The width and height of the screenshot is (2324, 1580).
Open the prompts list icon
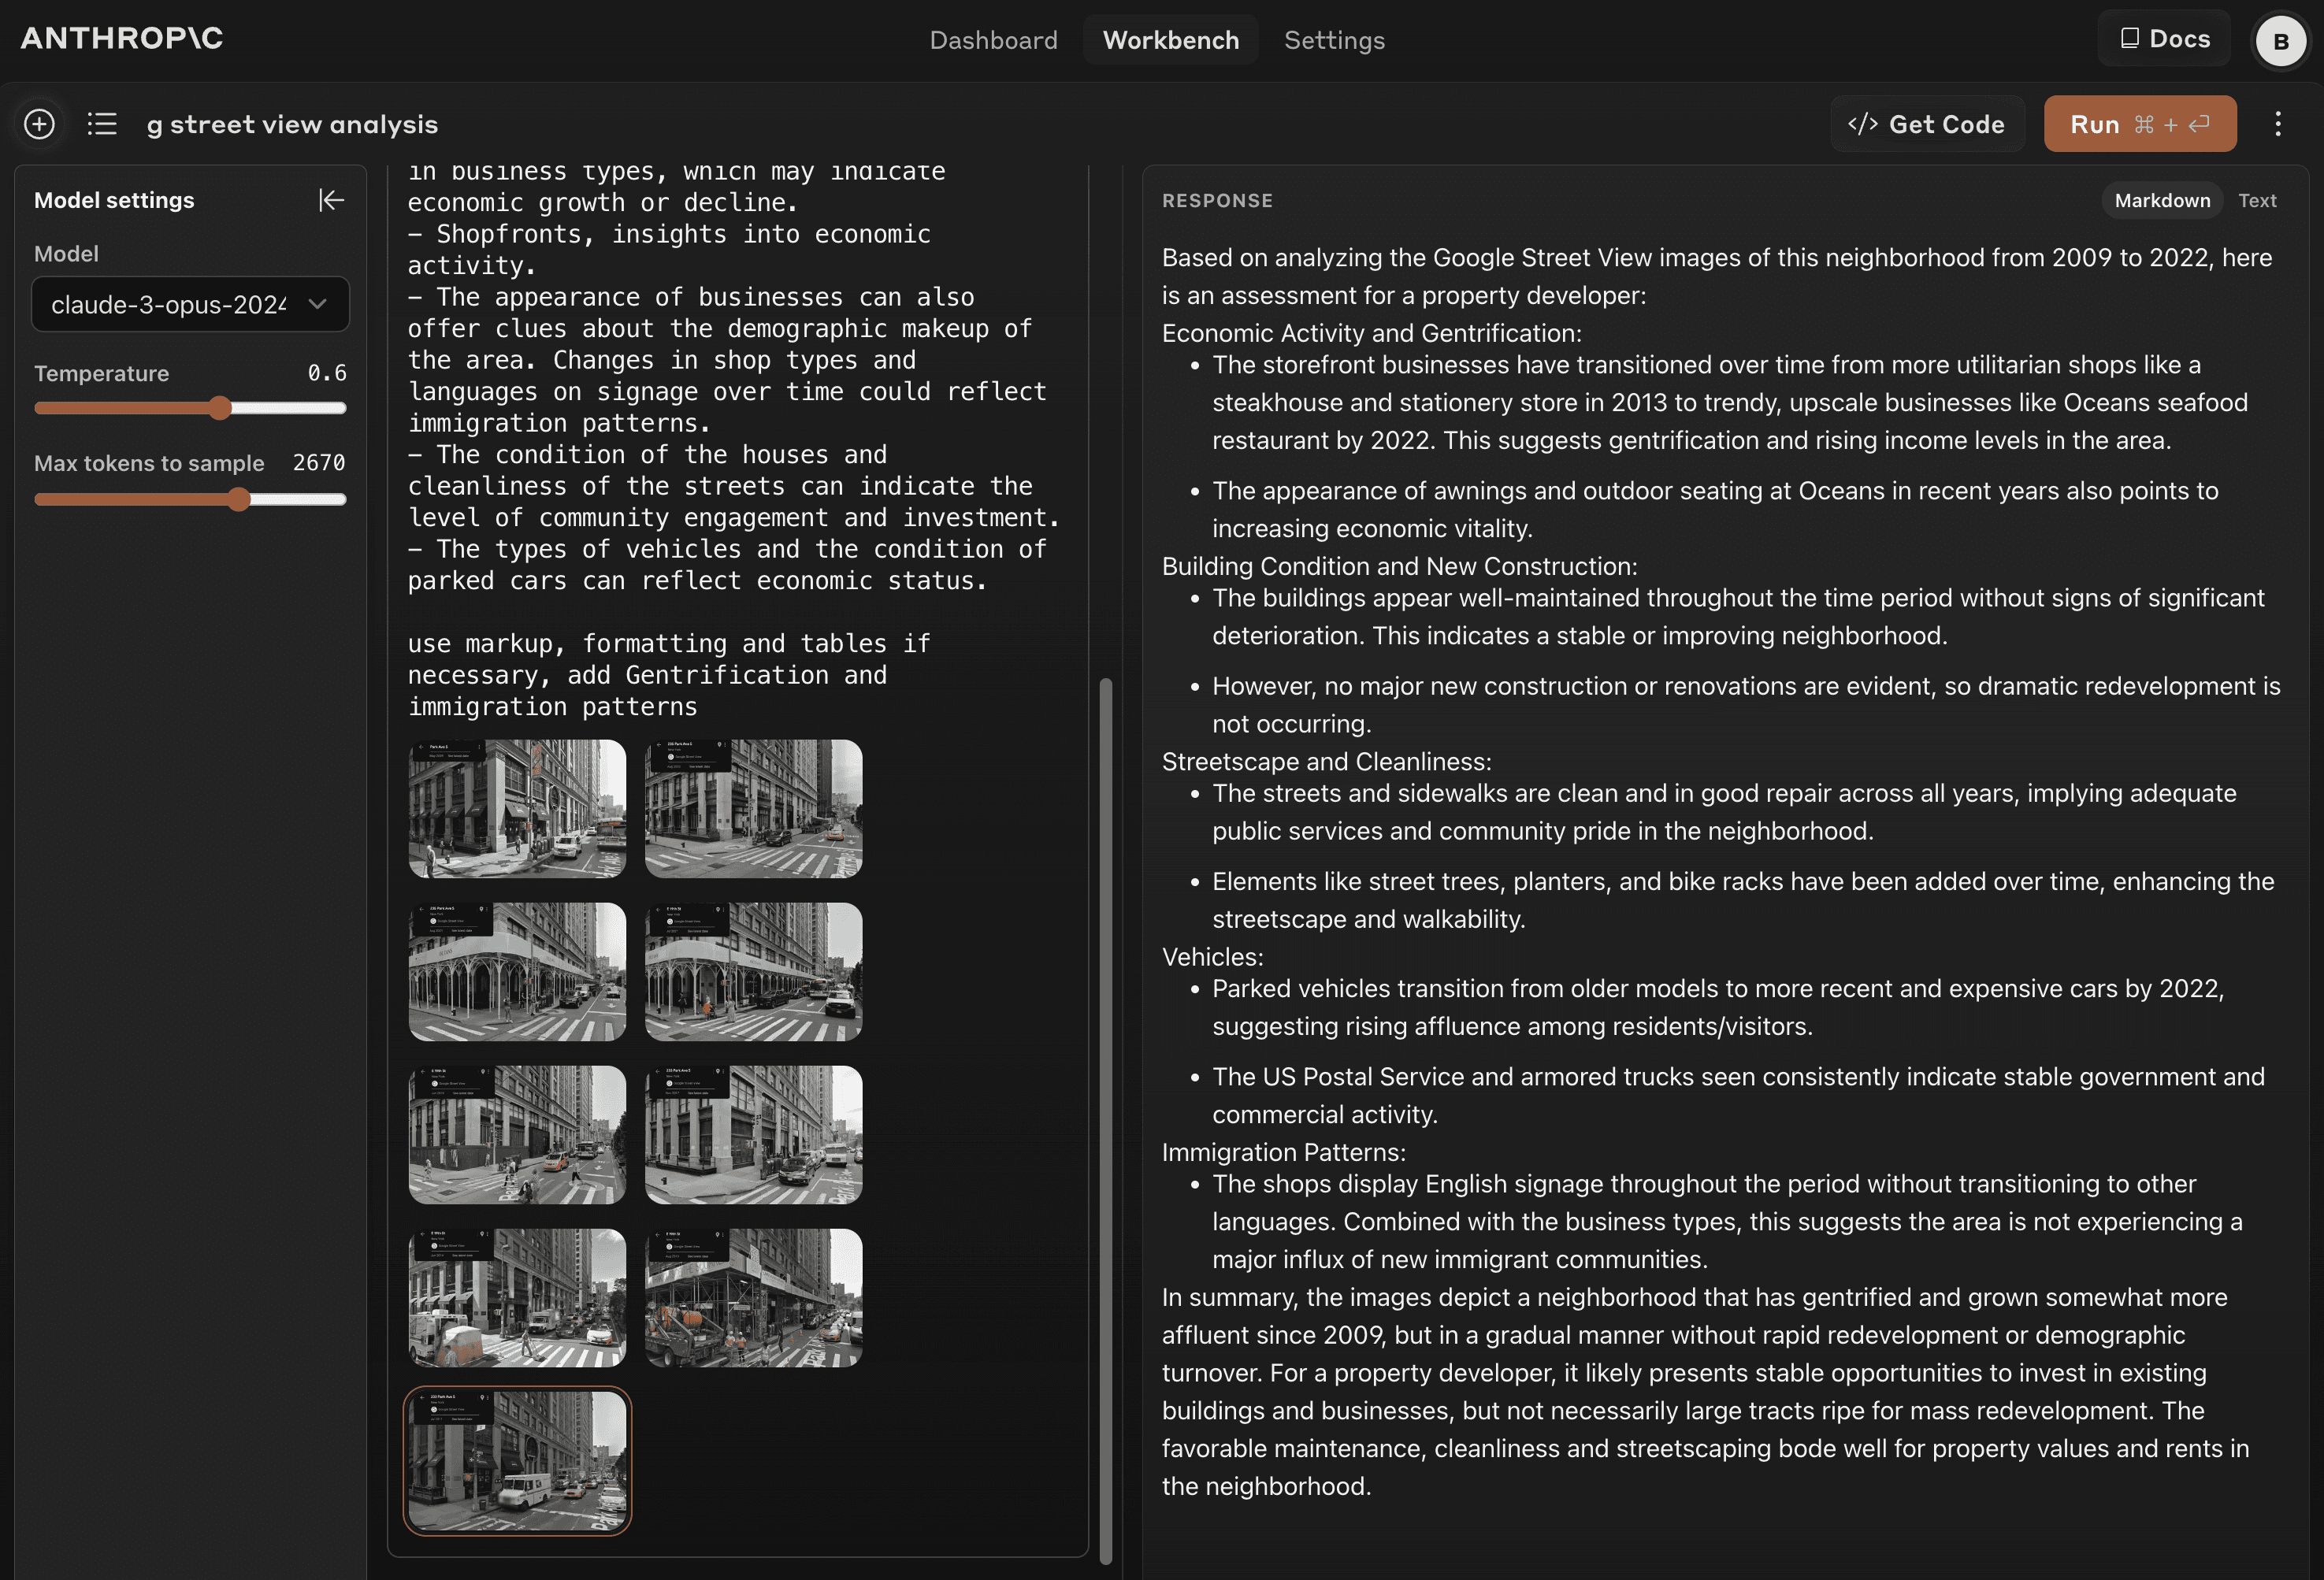tap(102, 124)
